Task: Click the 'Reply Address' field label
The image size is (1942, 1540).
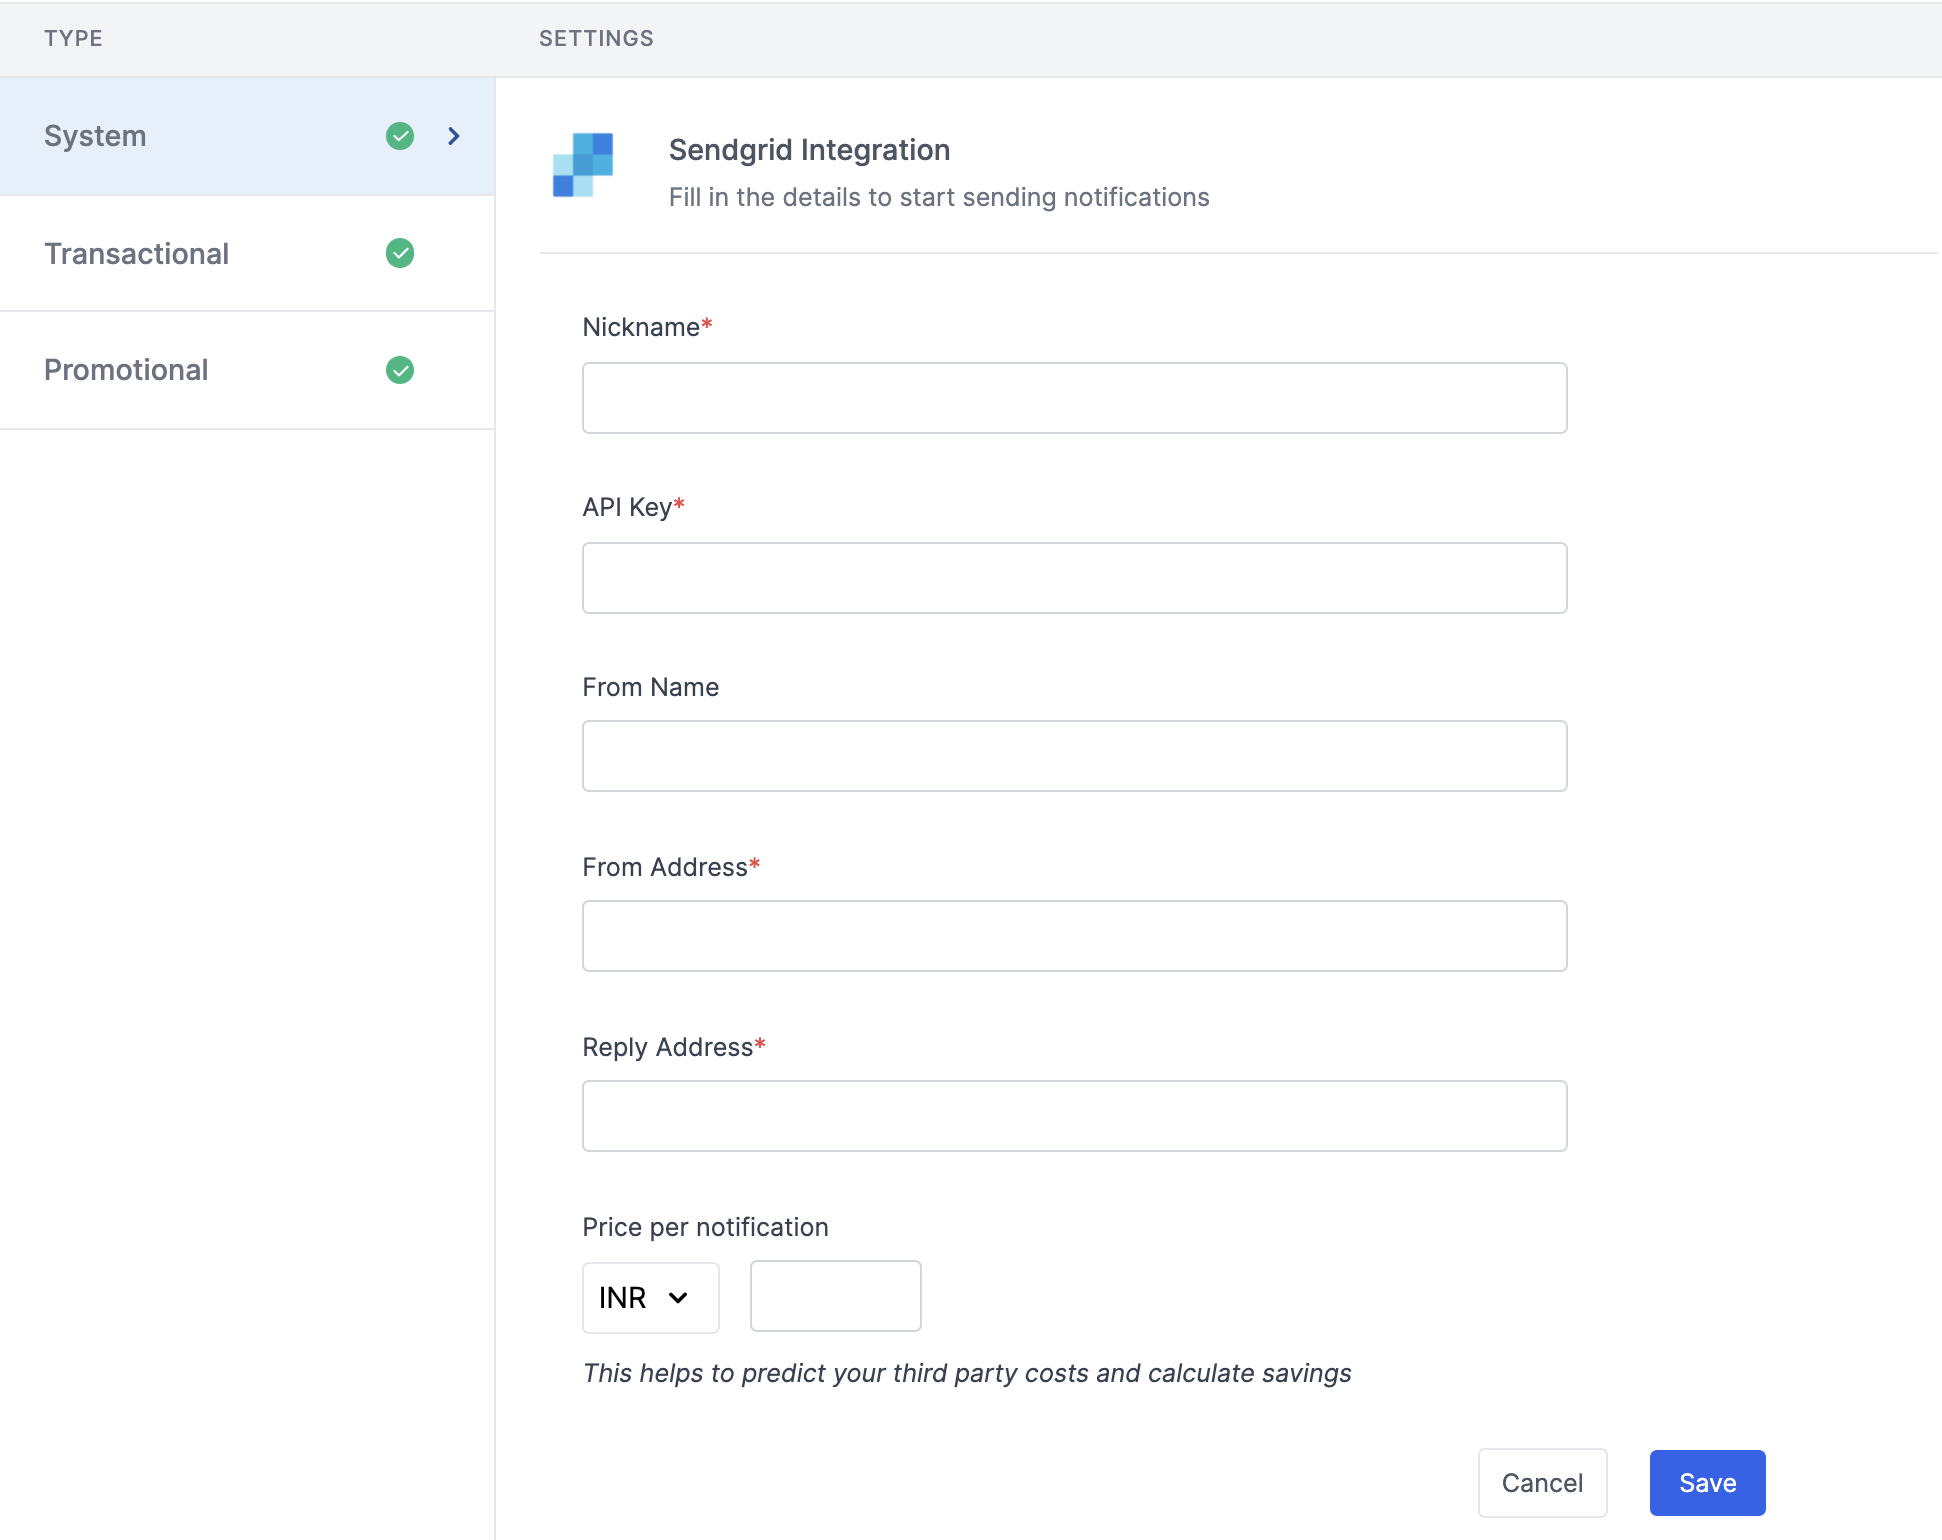Action: point(673,1047)
